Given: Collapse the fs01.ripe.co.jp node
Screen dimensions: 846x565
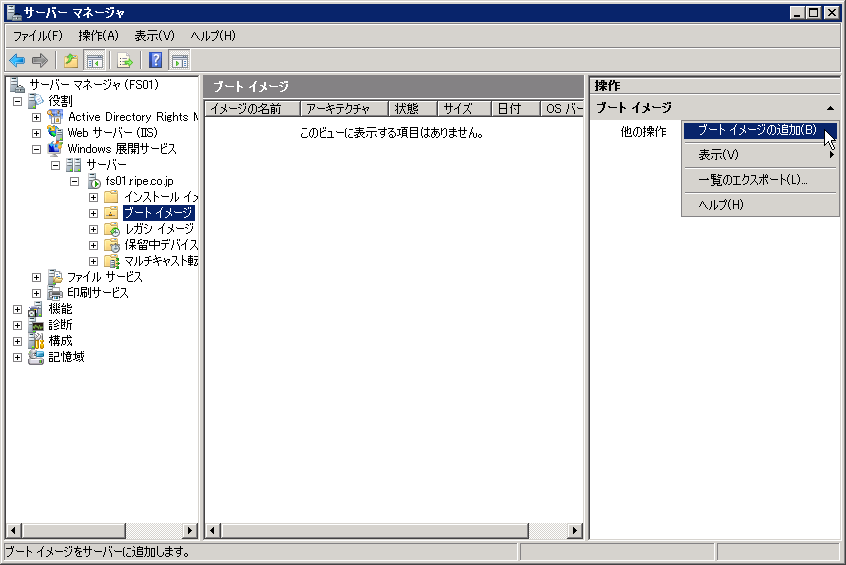Looking at the screenshot, I should [74, 181].
